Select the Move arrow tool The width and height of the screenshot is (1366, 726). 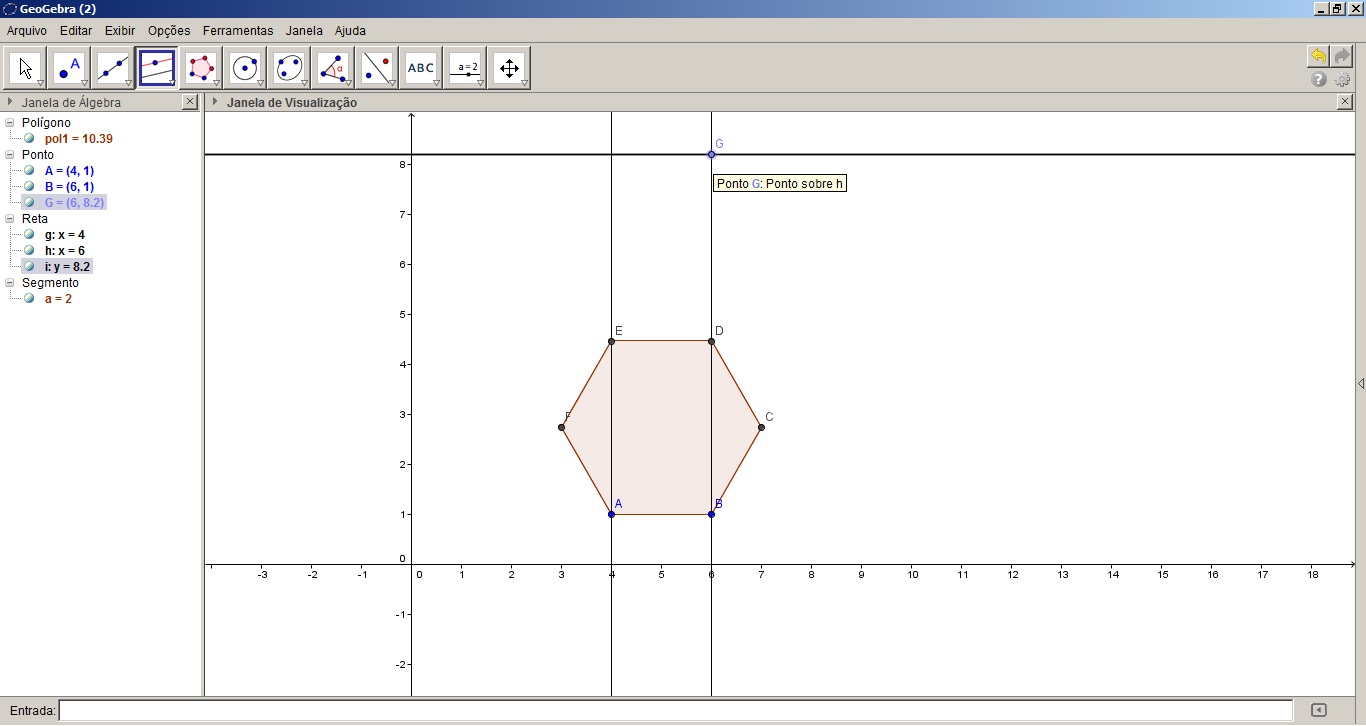click(26, 68)
